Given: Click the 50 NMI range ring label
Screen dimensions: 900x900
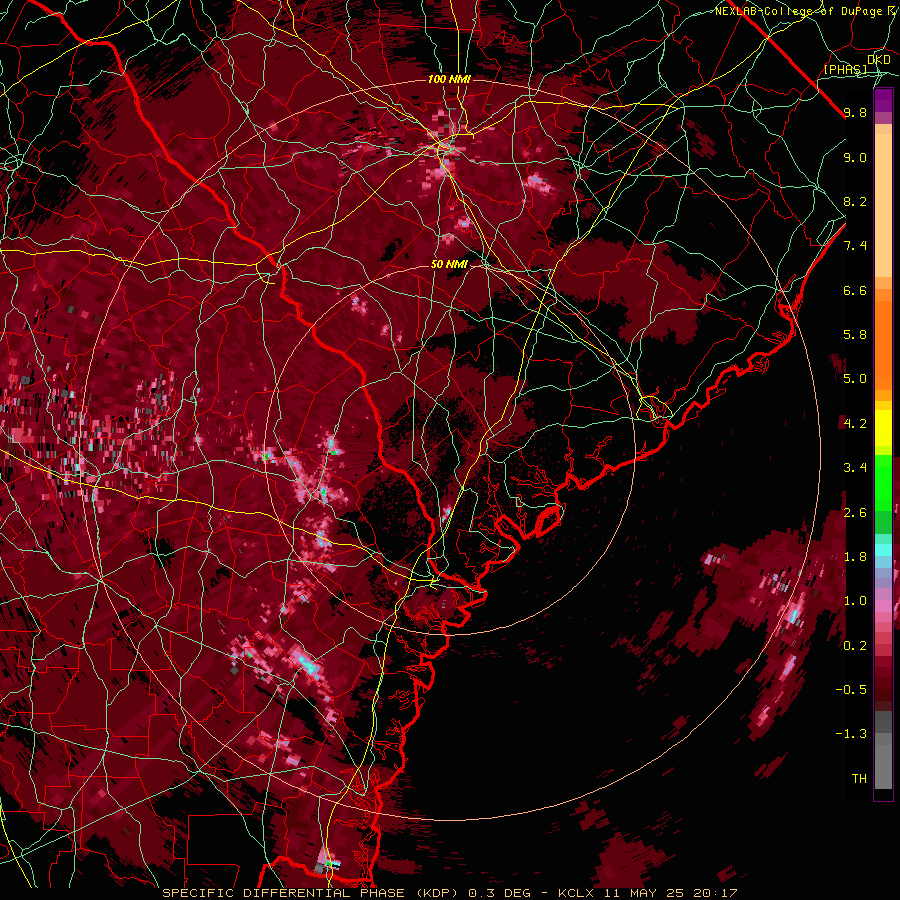Looking at the screenshot, I should point(449,264).
